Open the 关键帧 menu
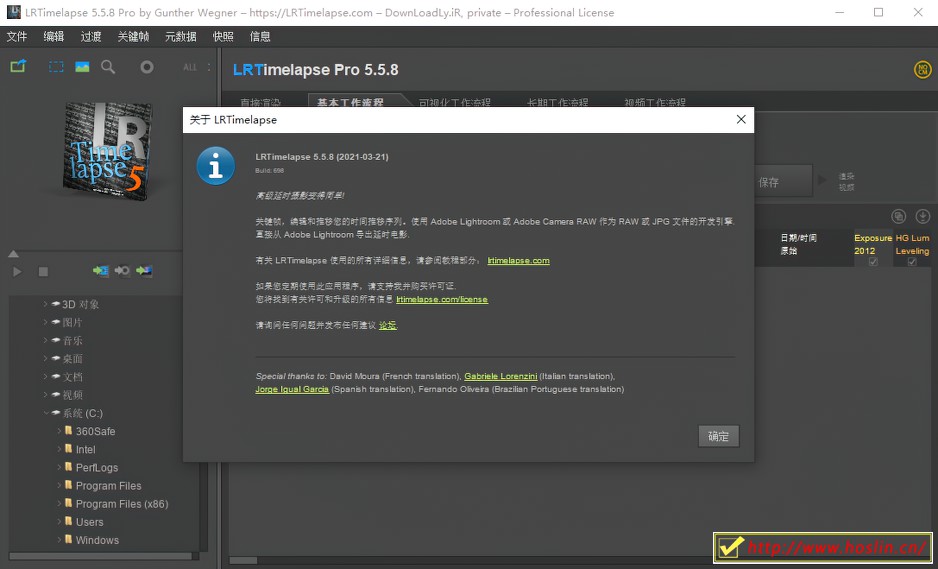Viewport: 938px width, 569px height. coord(133,36)
